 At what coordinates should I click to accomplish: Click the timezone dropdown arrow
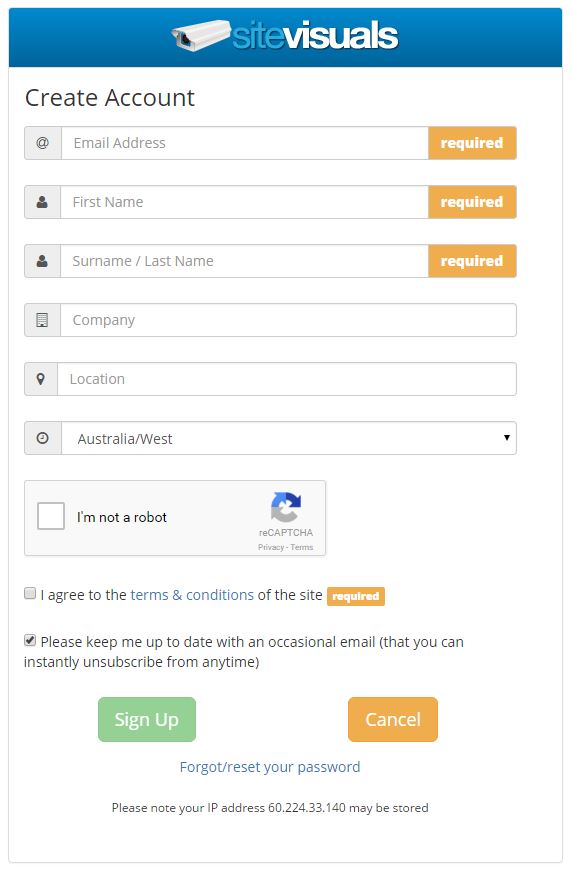point(506,438)
